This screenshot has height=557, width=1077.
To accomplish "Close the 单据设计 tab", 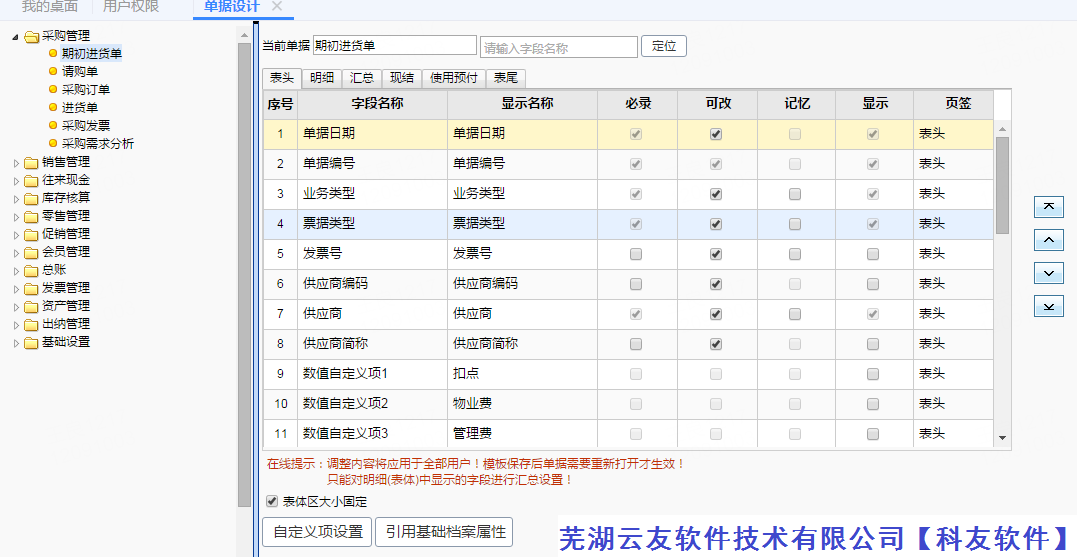I will coord(277,6).
